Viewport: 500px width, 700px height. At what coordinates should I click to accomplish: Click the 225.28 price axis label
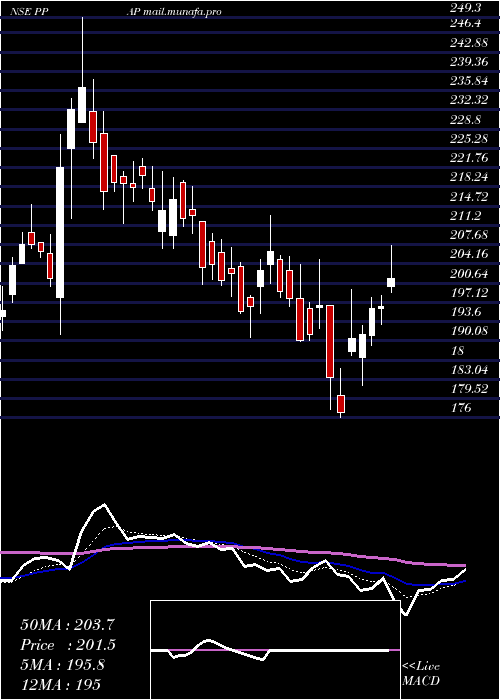pos(469,138)
